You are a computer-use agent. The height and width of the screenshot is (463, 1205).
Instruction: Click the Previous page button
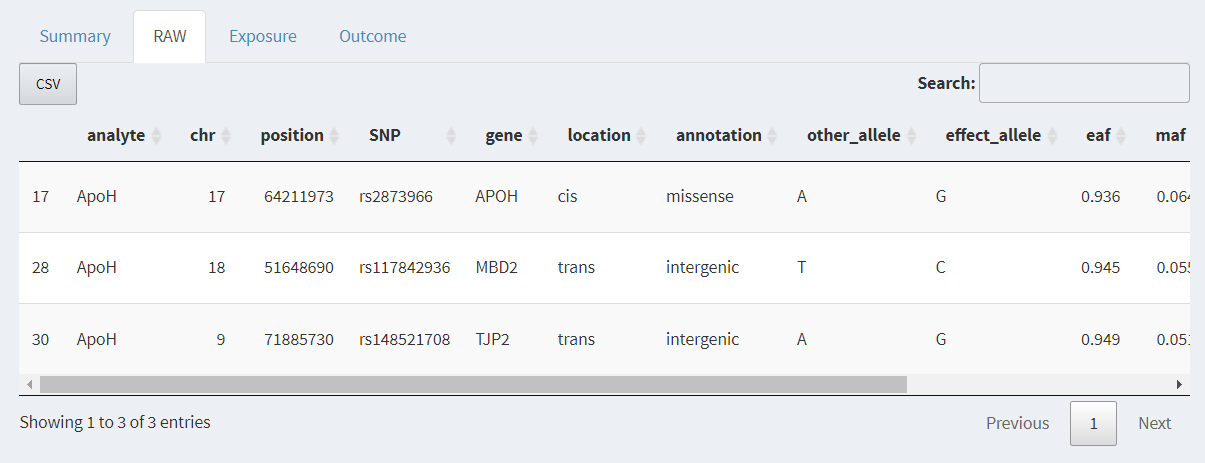tap(1017, 423)
